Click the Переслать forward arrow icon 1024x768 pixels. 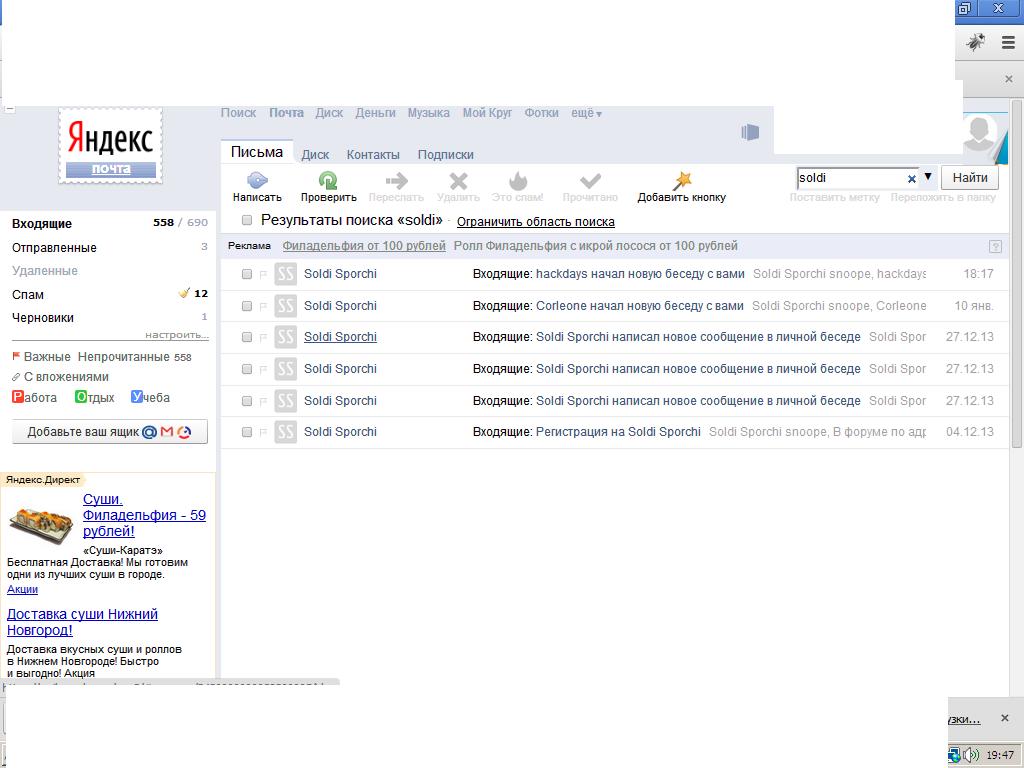396,180
